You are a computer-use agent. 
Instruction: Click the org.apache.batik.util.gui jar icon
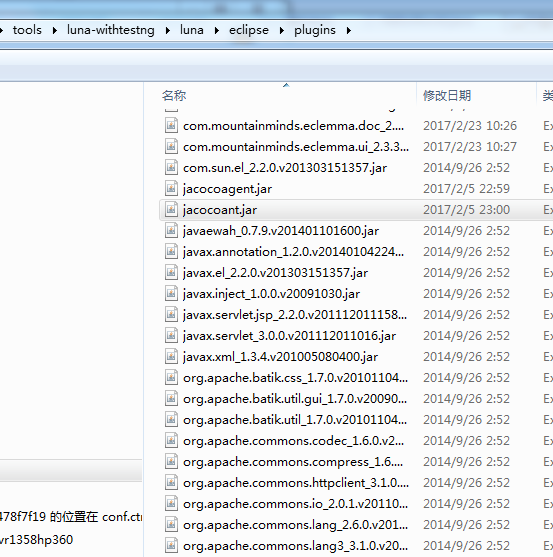pyautogui.click(x=171, y=398)
